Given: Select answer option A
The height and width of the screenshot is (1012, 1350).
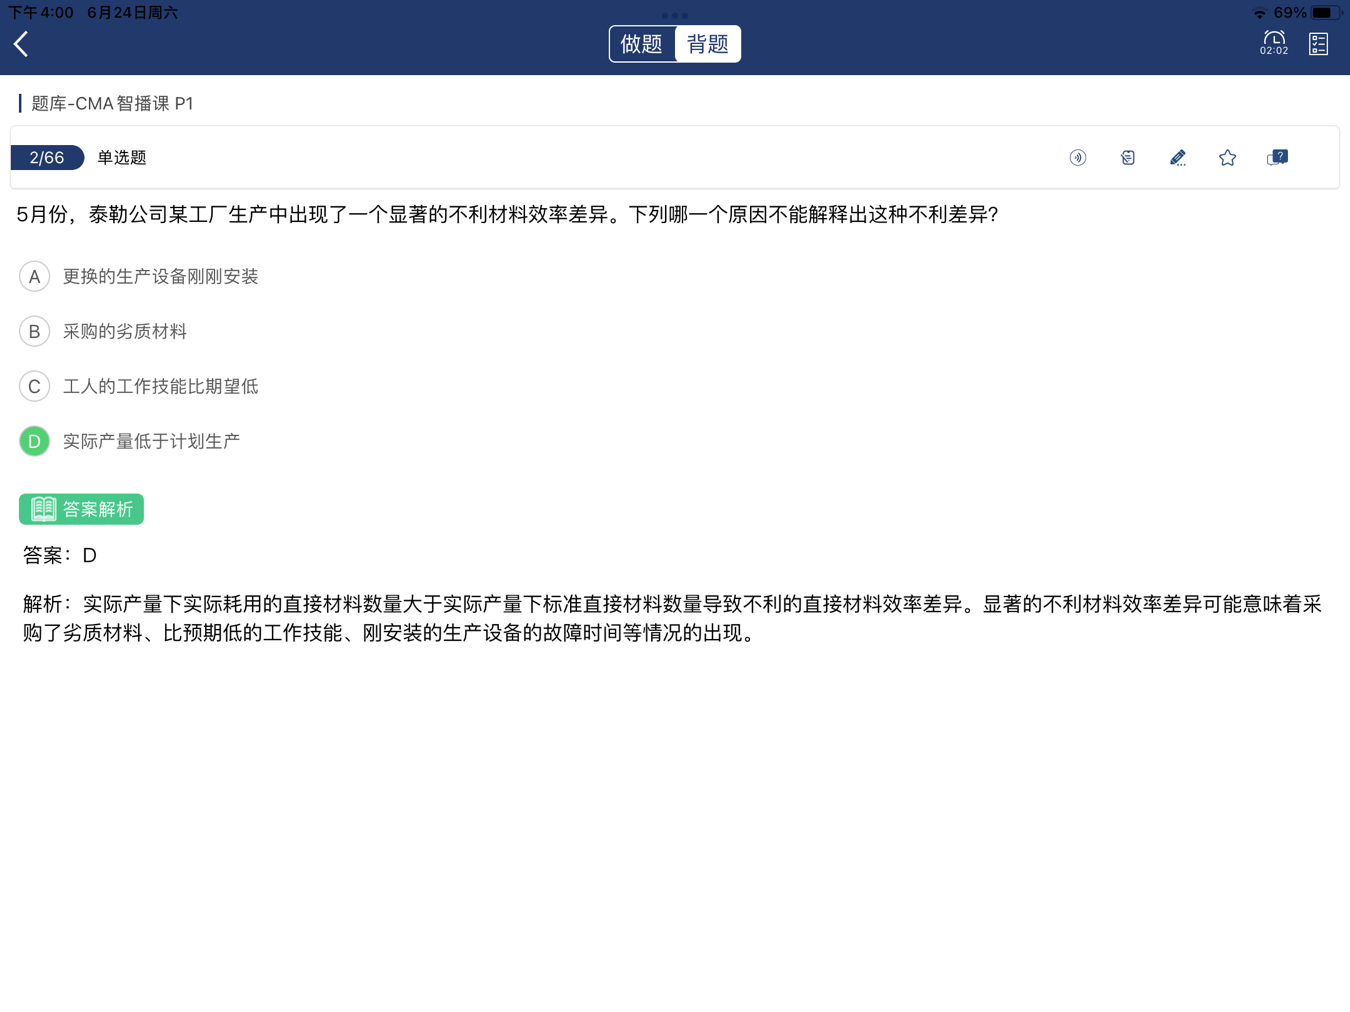Looking at the screenshot, I should click(35, 277).
